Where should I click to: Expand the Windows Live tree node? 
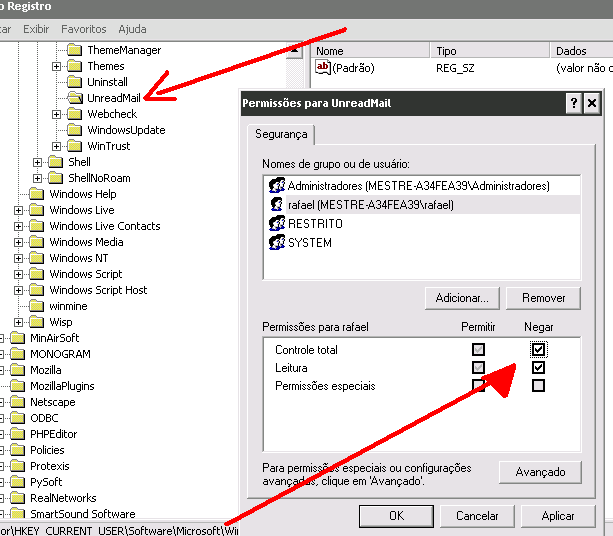19,210
